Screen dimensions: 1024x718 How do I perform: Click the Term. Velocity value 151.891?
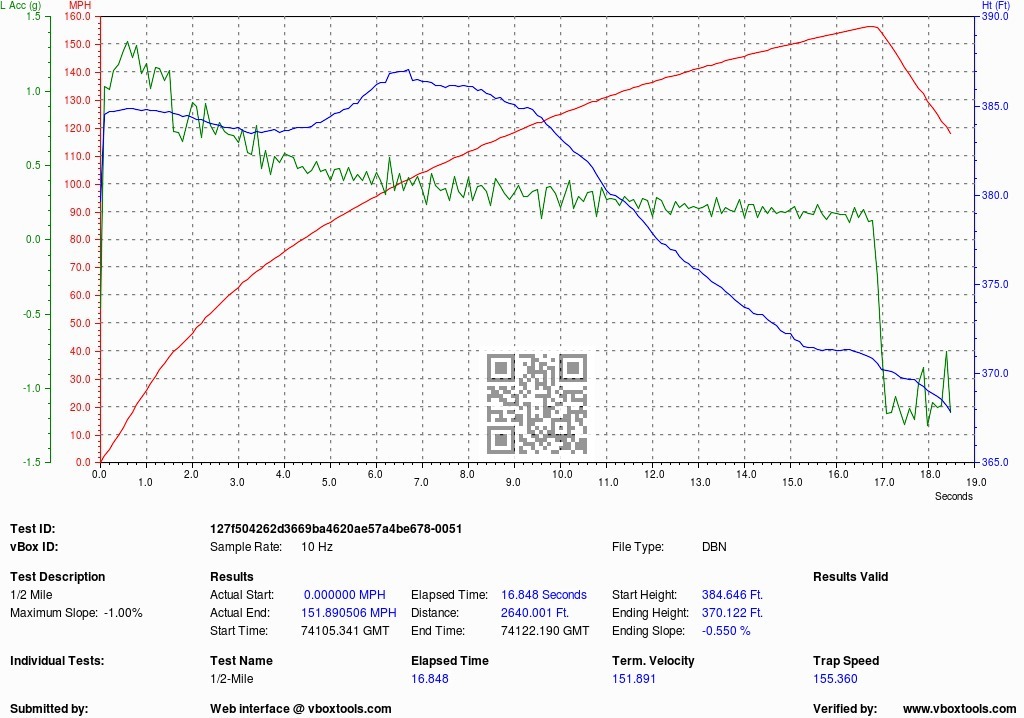pyautogui.click(x=633, y=679)
